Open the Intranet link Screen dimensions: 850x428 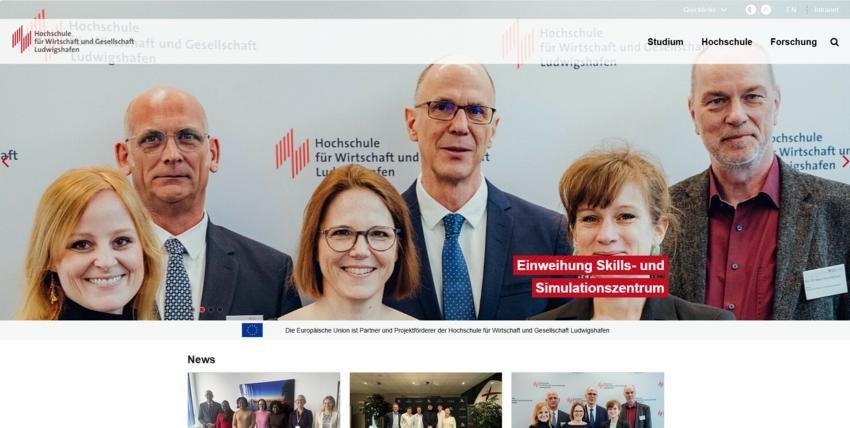(826, 10)
